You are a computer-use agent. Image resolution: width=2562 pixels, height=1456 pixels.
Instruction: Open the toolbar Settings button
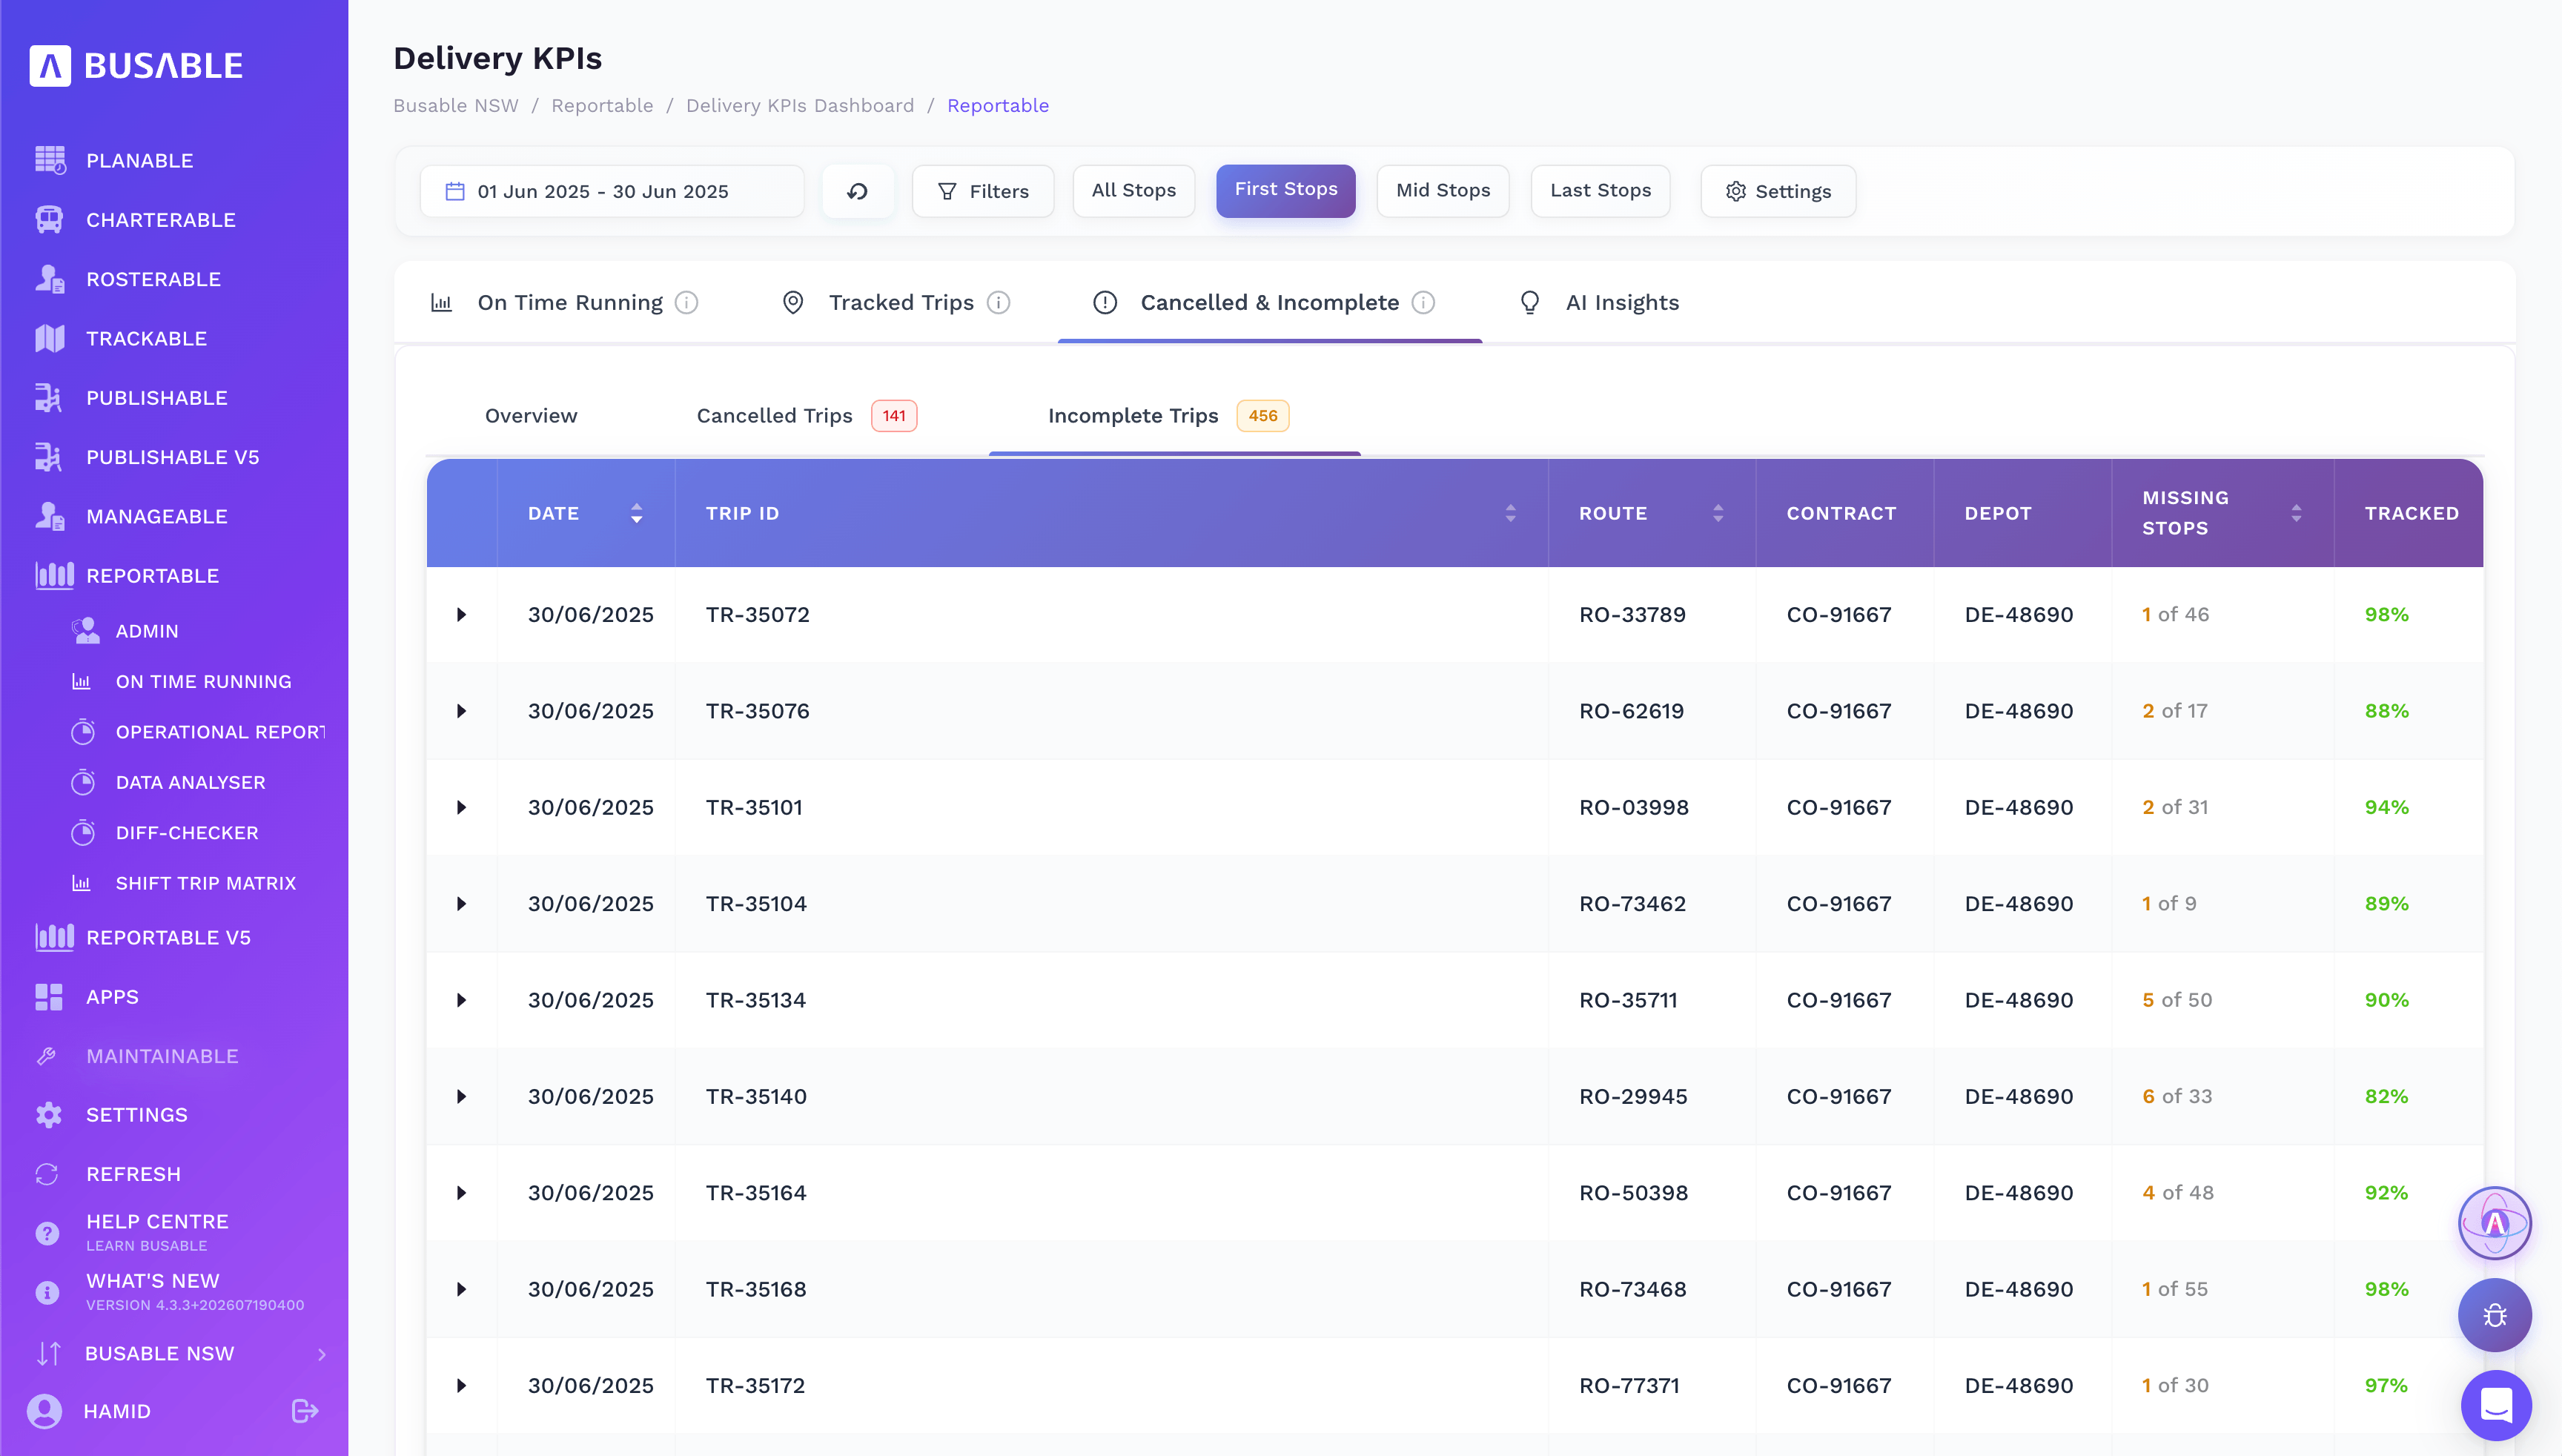(1778, 191)
